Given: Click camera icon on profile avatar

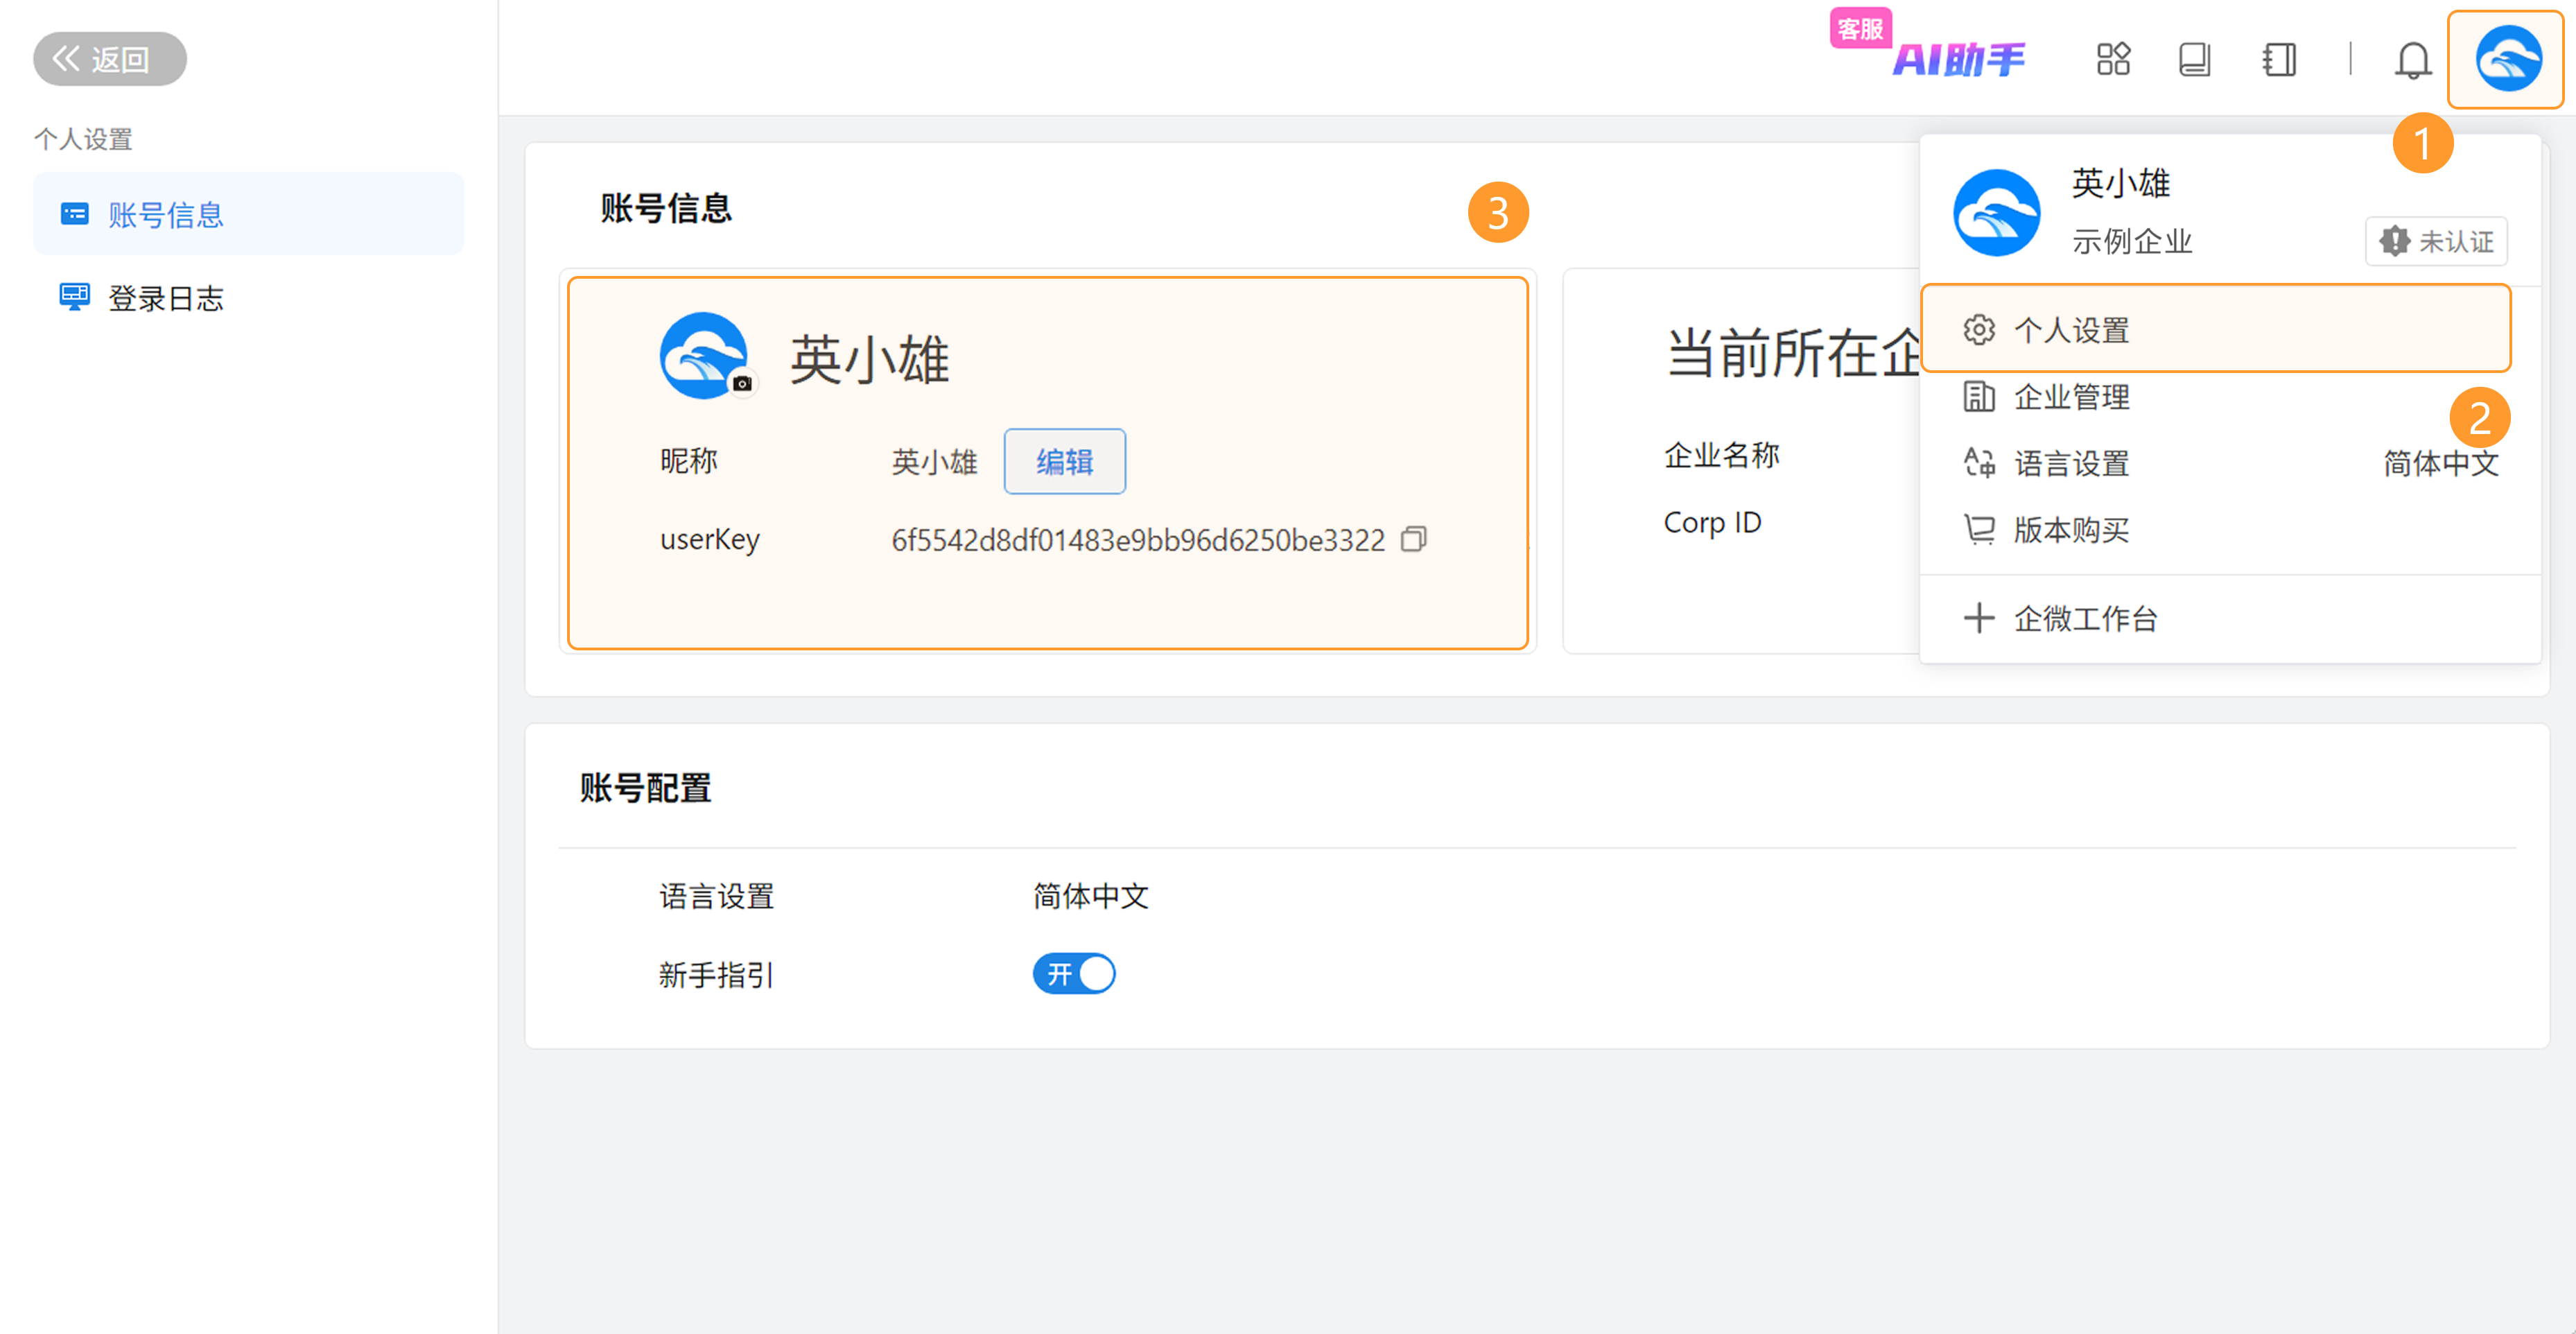Looking at the screenshot, I should coord(742,383).
